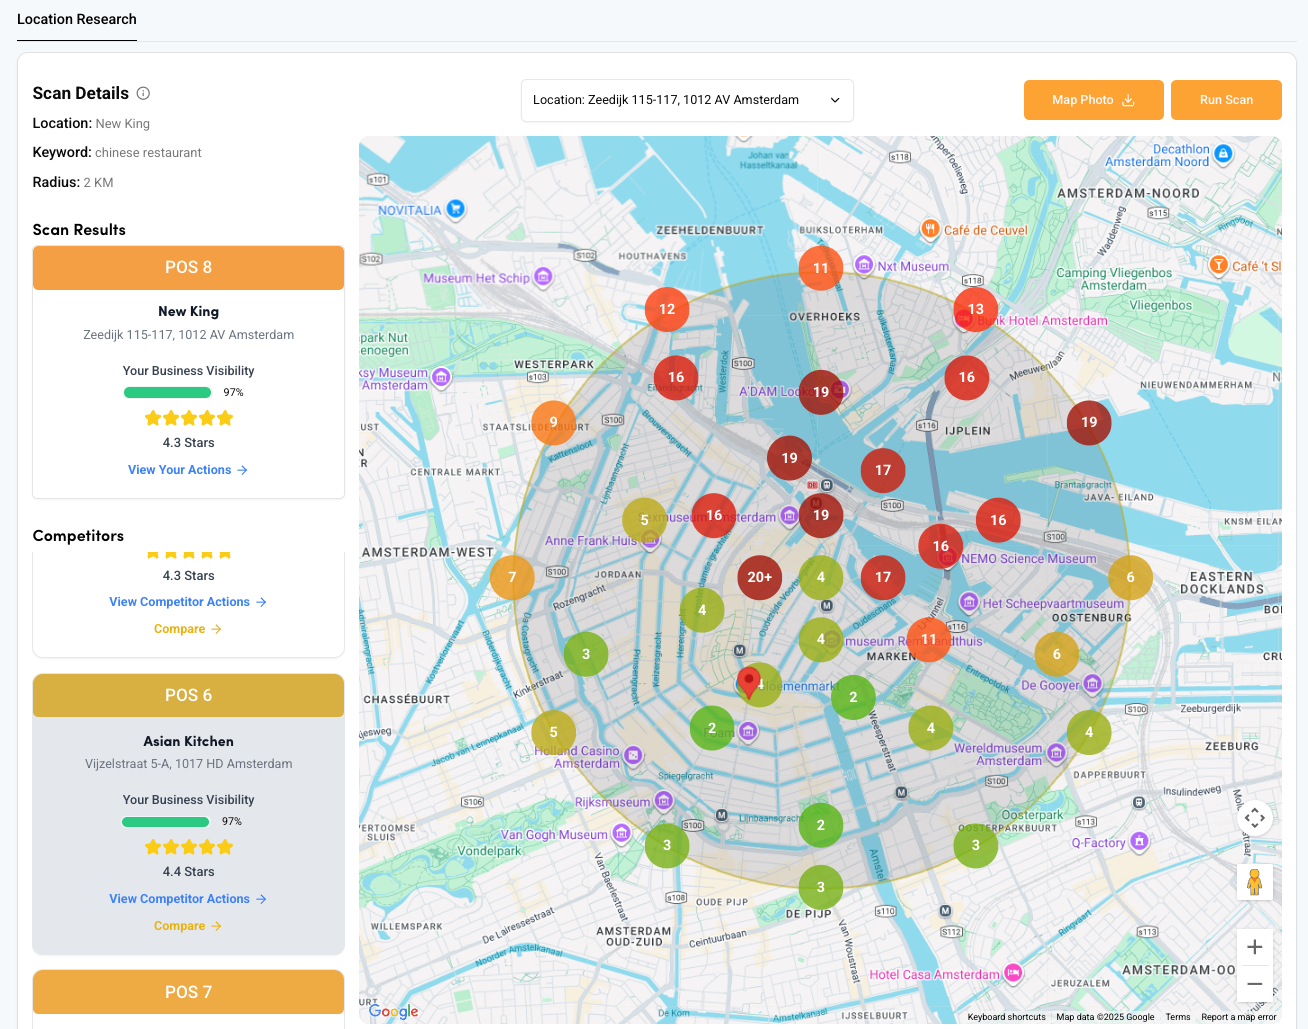Click the Rijksmuseum museum marker icon
This screenshot has height=1029, width=1308.
point(664,801)
